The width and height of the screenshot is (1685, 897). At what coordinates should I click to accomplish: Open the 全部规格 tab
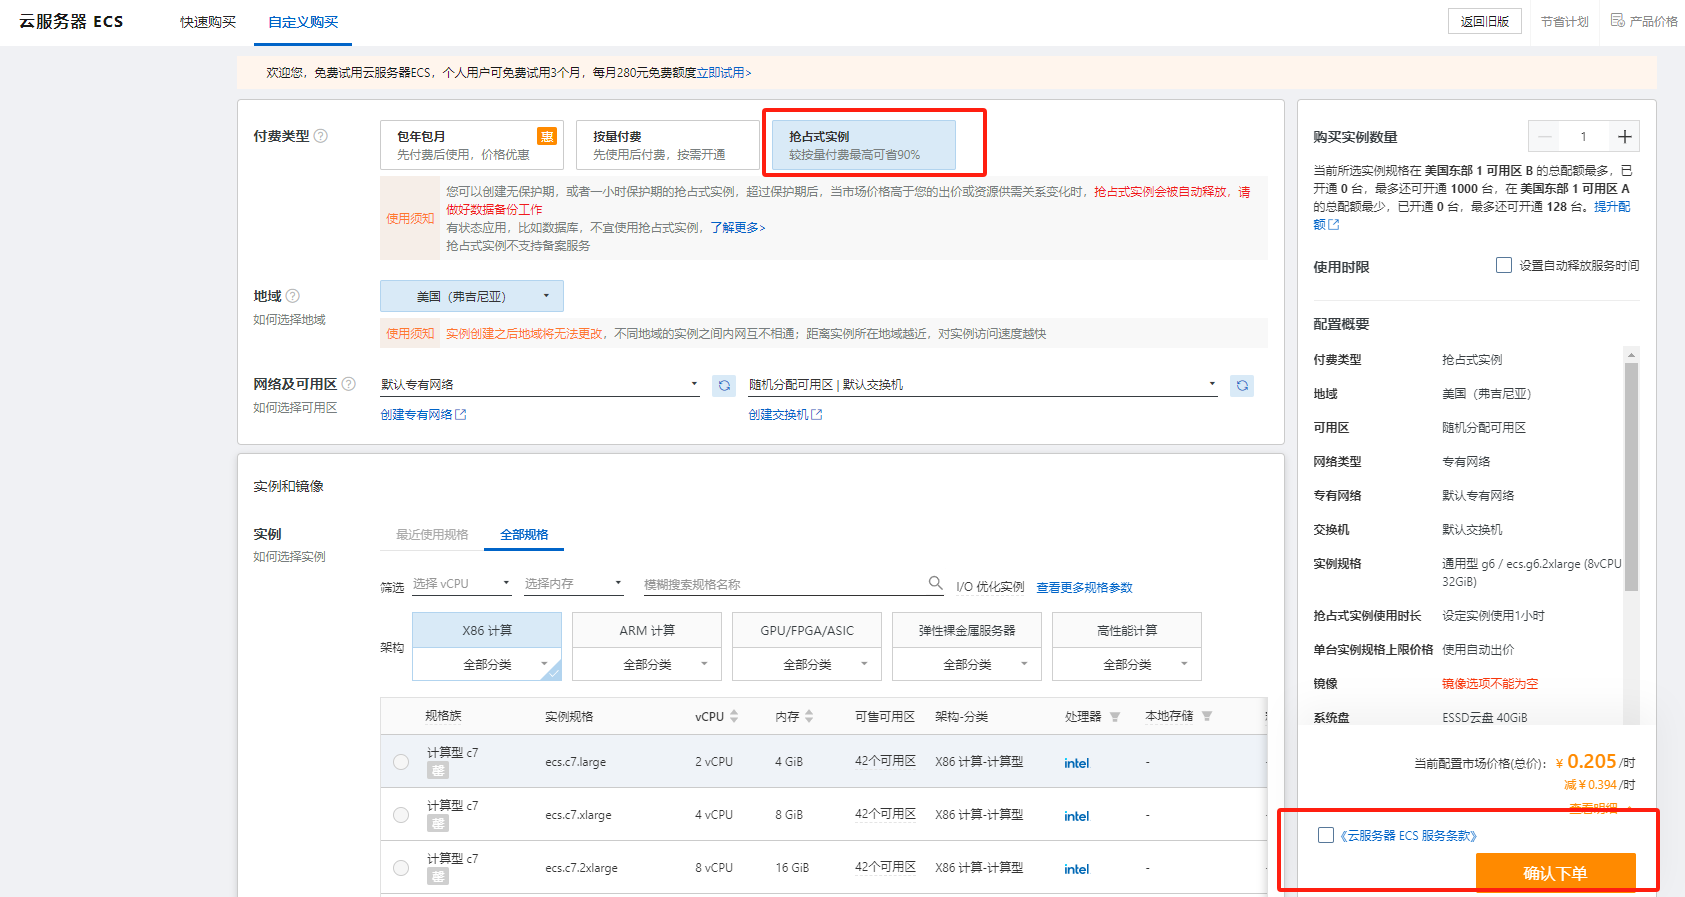(524, 535)
